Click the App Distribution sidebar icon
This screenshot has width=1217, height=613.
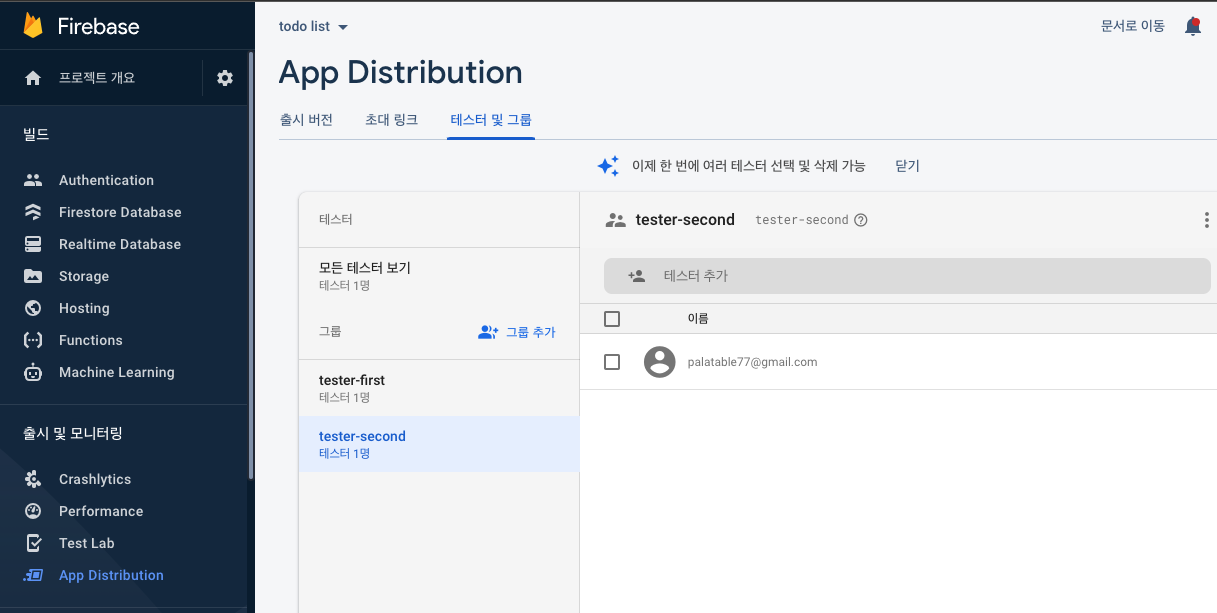pyautogui.click(x=33, y=575)
